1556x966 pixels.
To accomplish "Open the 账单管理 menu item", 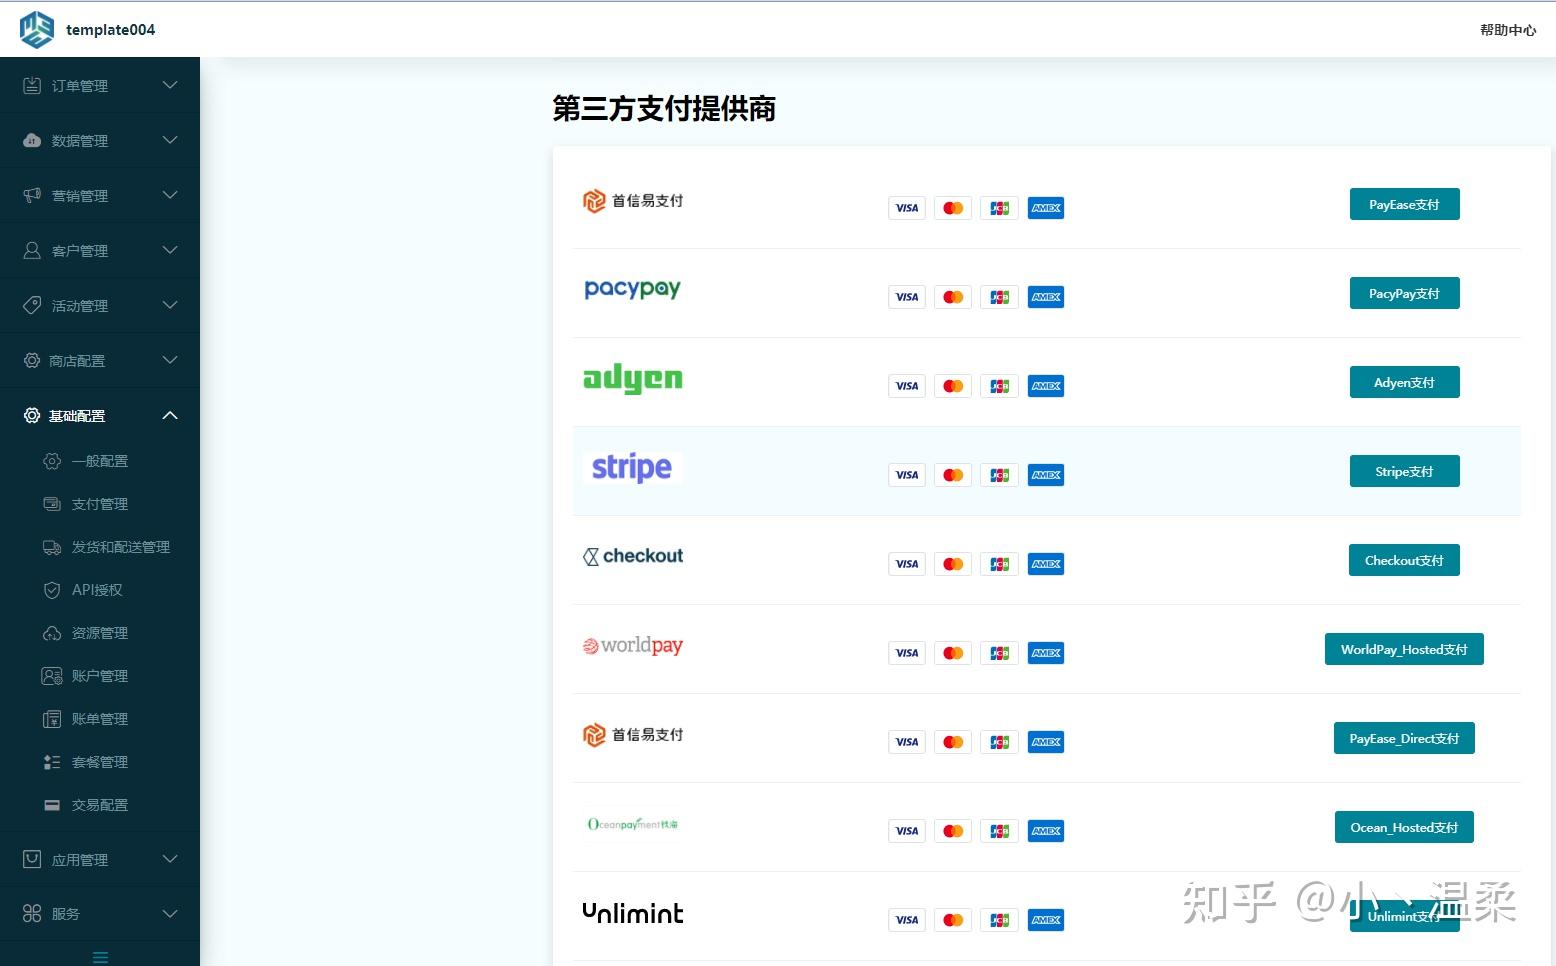I will pos(100,719).
